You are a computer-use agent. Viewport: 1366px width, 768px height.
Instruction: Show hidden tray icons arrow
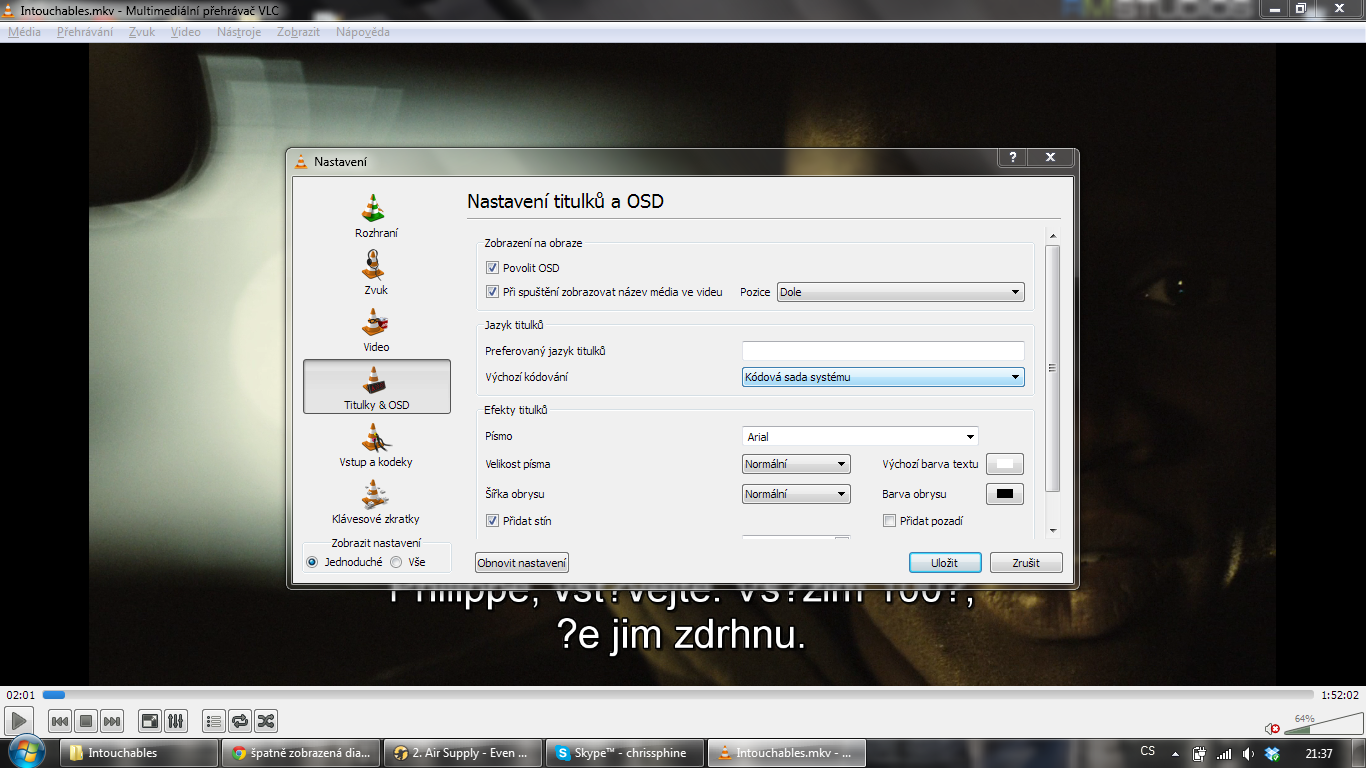[1177, 753]
